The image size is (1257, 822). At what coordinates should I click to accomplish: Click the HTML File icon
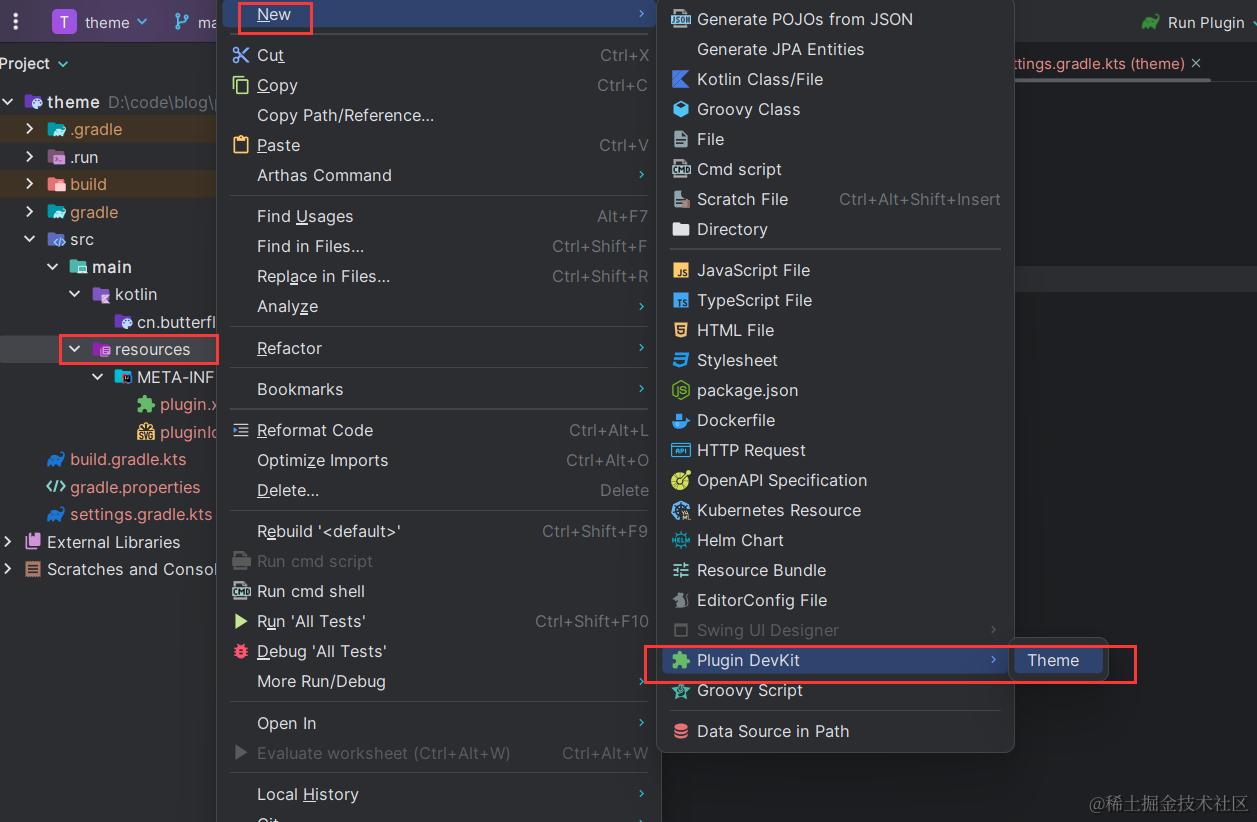[x=681, y=330]
